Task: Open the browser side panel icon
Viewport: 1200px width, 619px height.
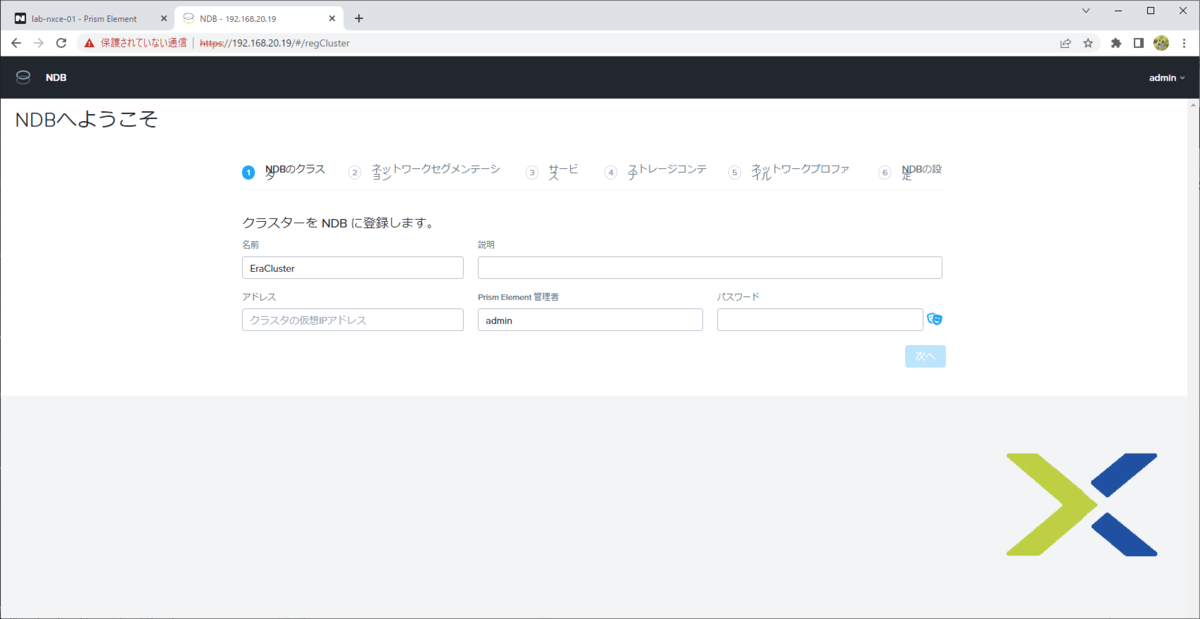Action: click(1138, 43)
